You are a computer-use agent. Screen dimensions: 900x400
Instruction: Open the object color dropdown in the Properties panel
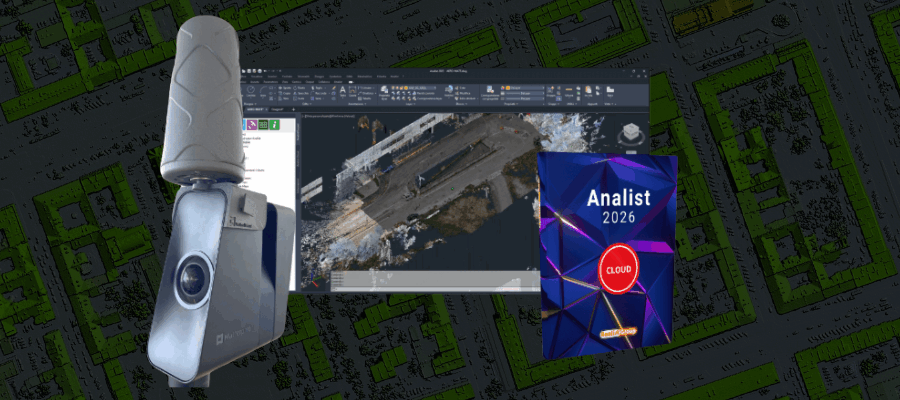point(525,88)
